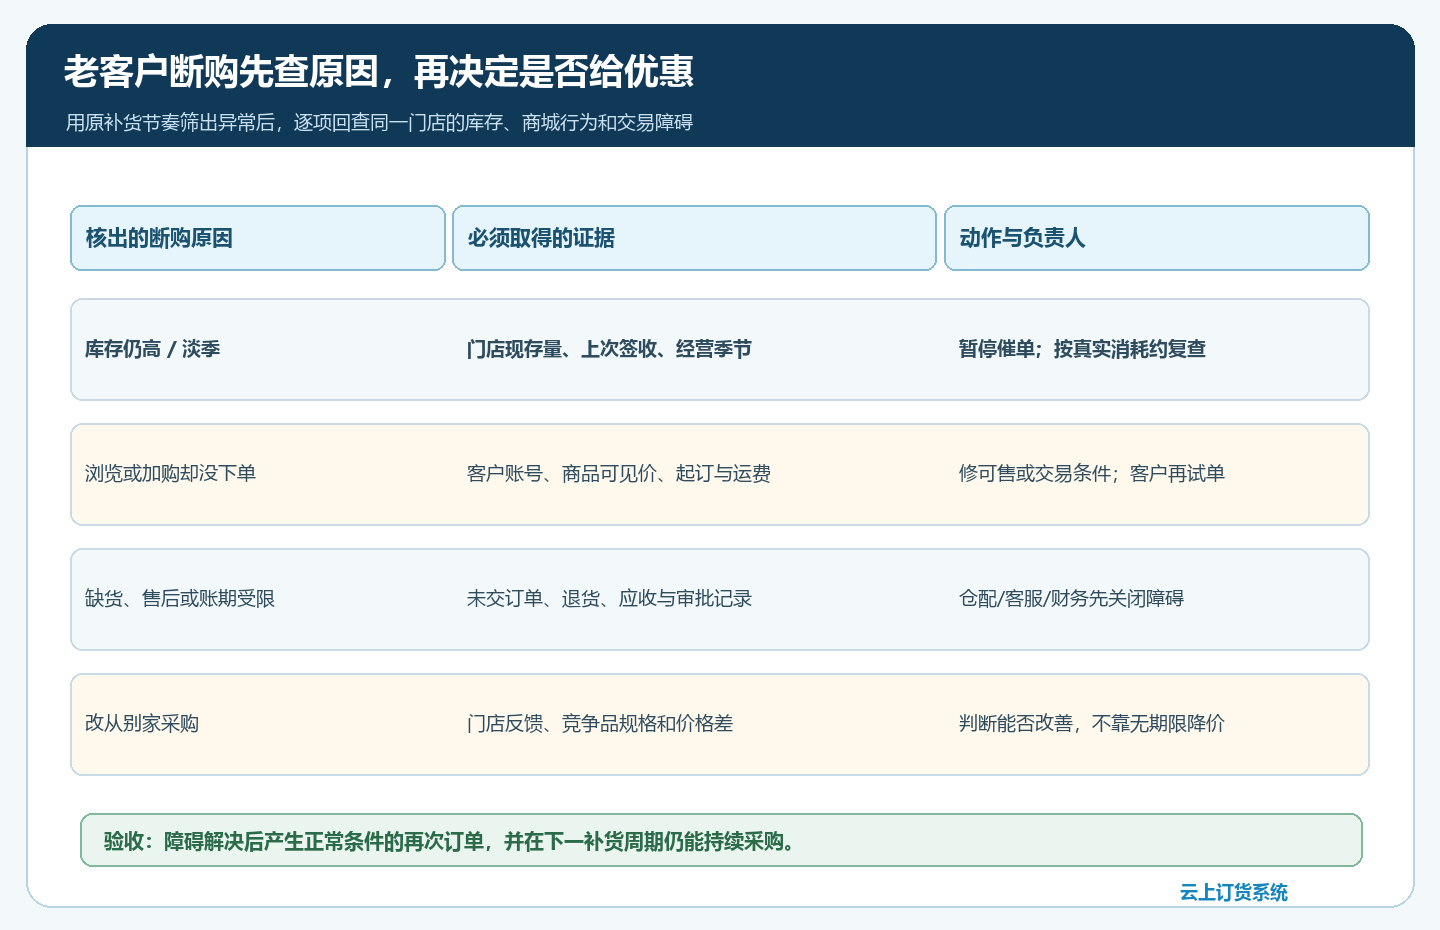
Task: Click the cell 改从别家采购
Action: click(x=142, y=724)
